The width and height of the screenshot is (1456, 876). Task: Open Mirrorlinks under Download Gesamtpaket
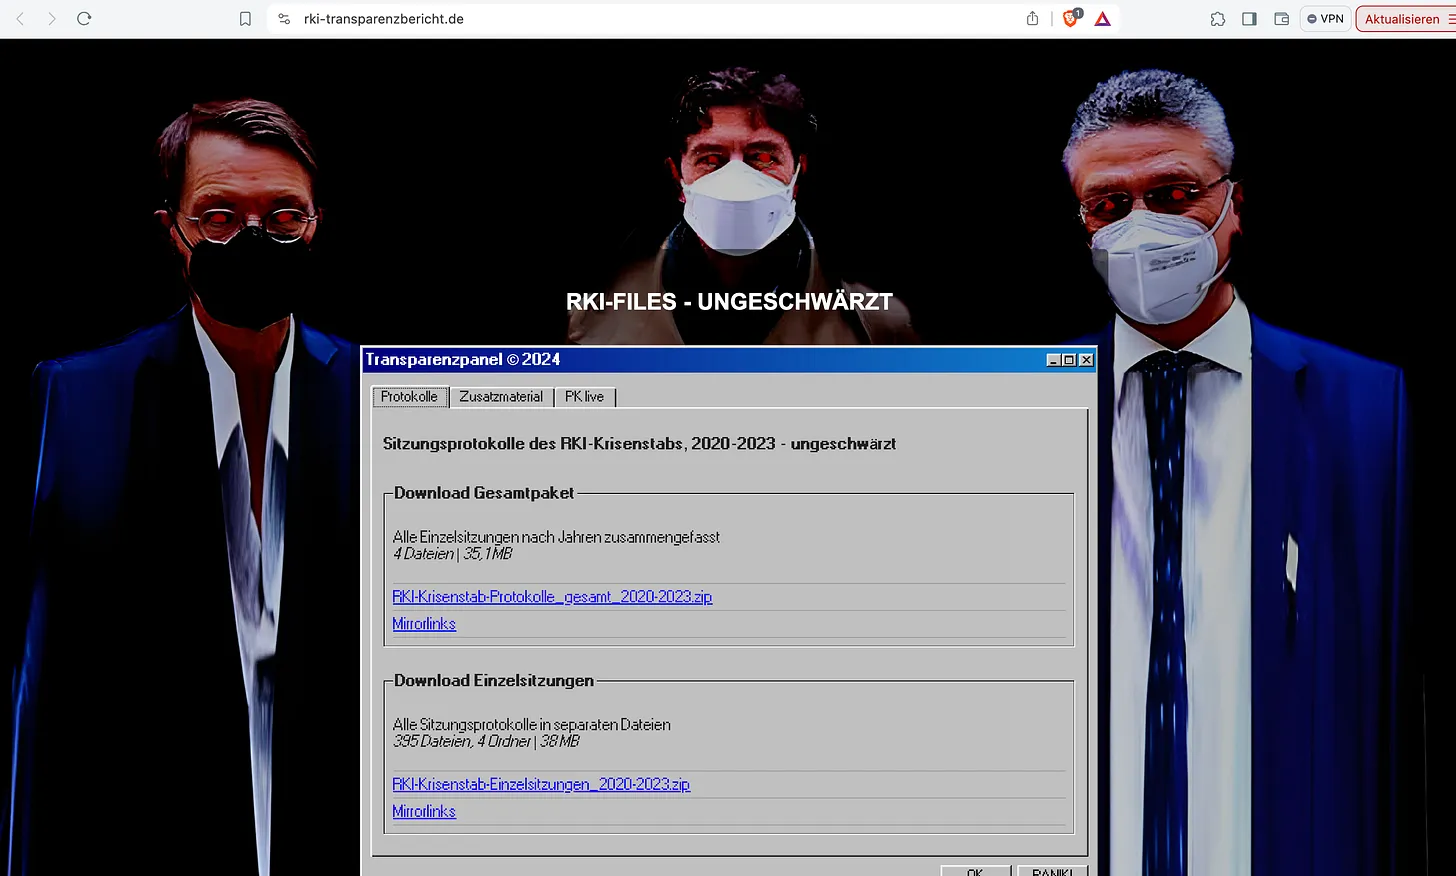click(x=424, y=624)
